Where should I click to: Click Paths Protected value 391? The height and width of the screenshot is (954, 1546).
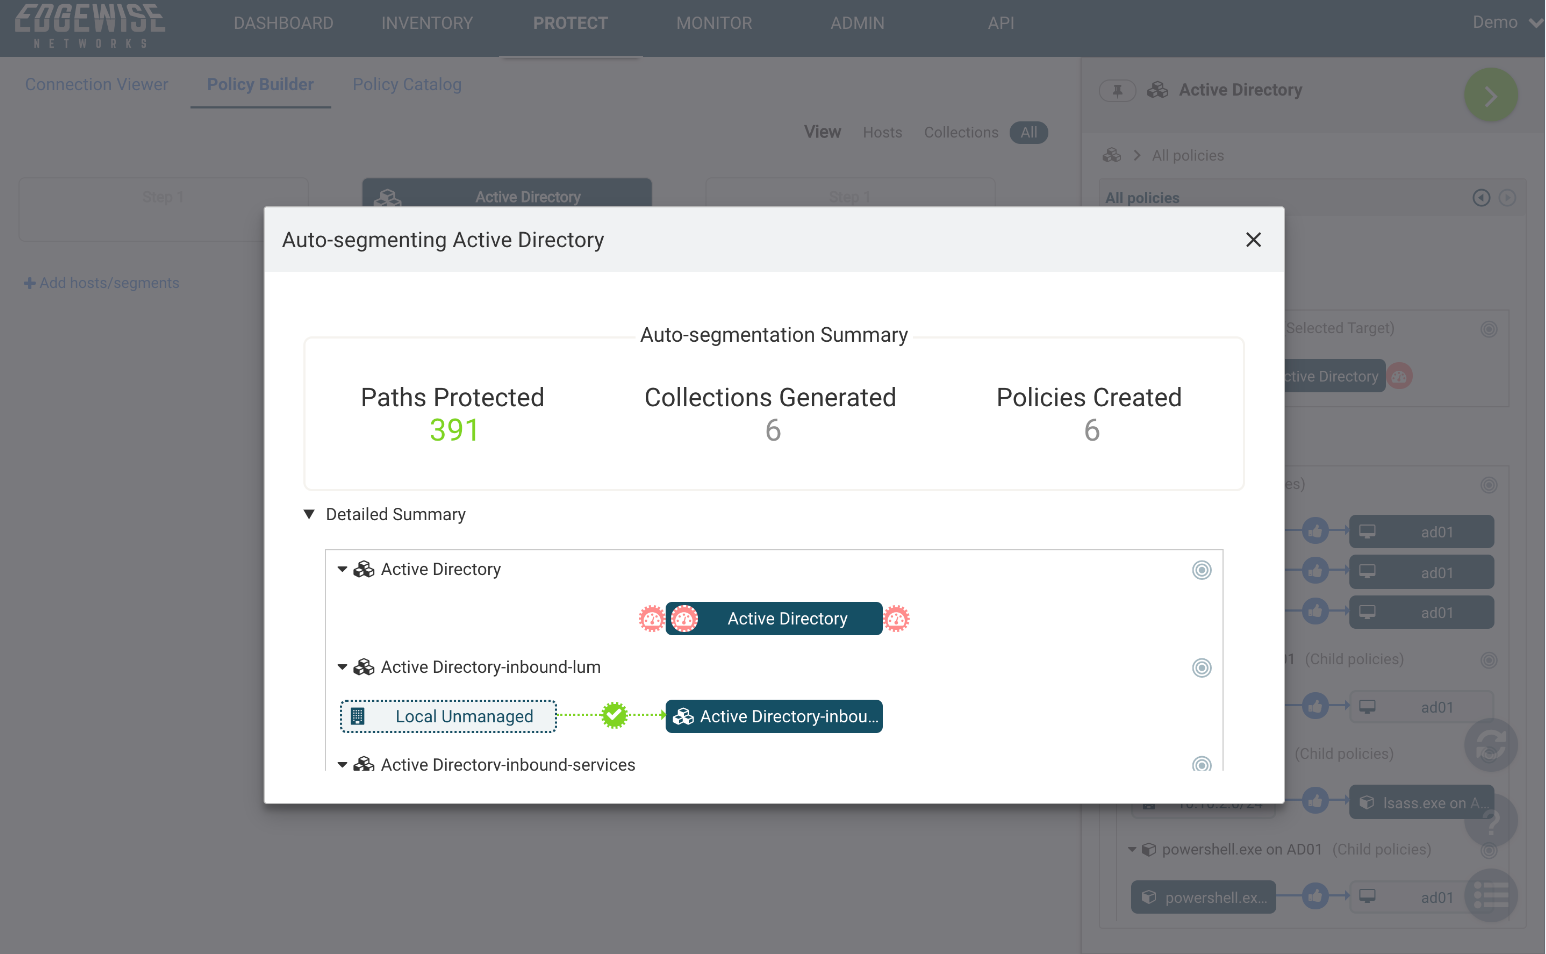pos(454,430)
